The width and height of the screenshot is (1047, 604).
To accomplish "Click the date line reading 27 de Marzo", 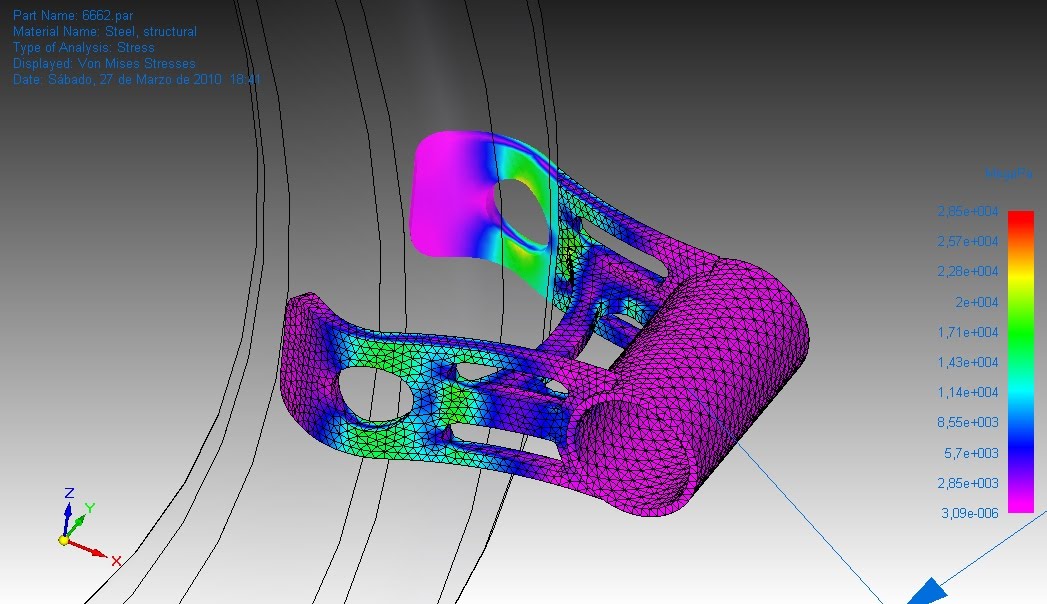I will [137, 79].
